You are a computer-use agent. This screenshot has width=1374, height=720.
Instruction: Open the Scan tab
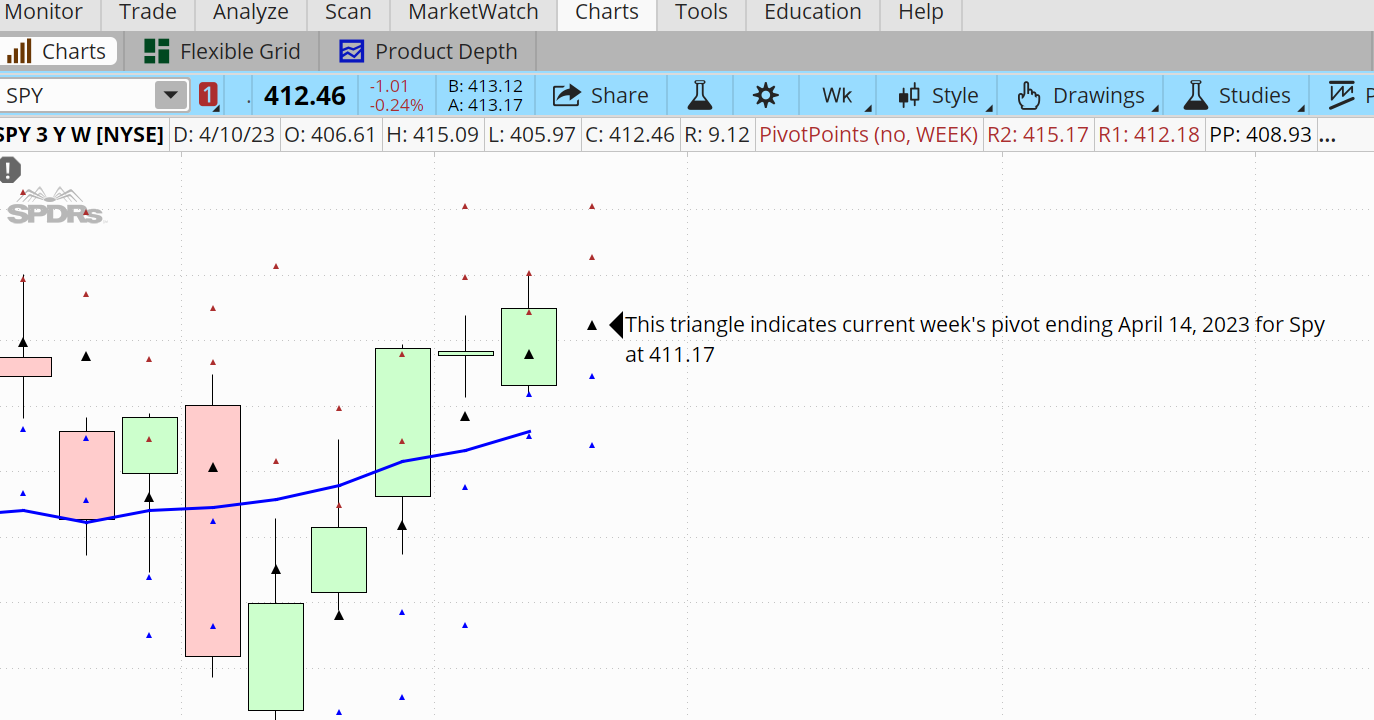coord(348,12)
